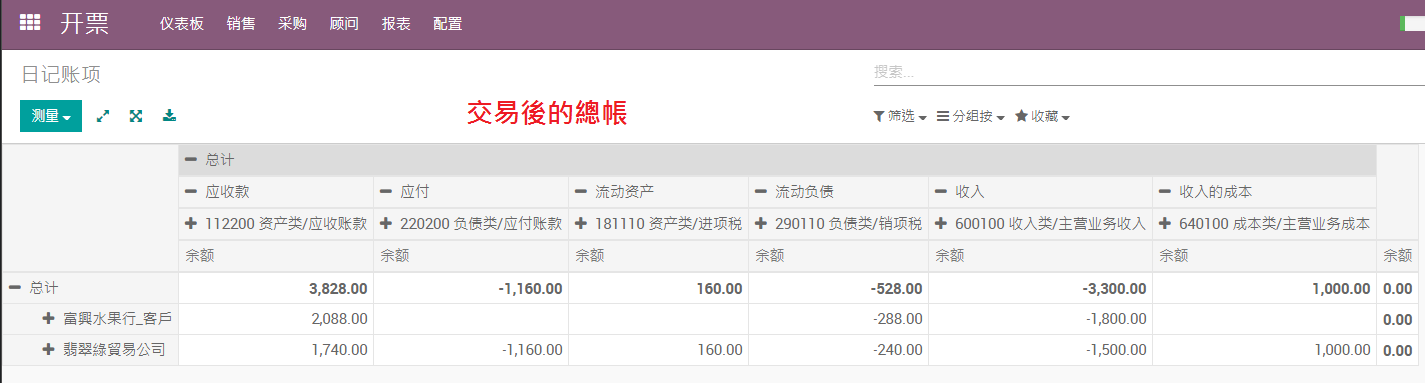Open the 测量 measures dropdown

point(51,116)
